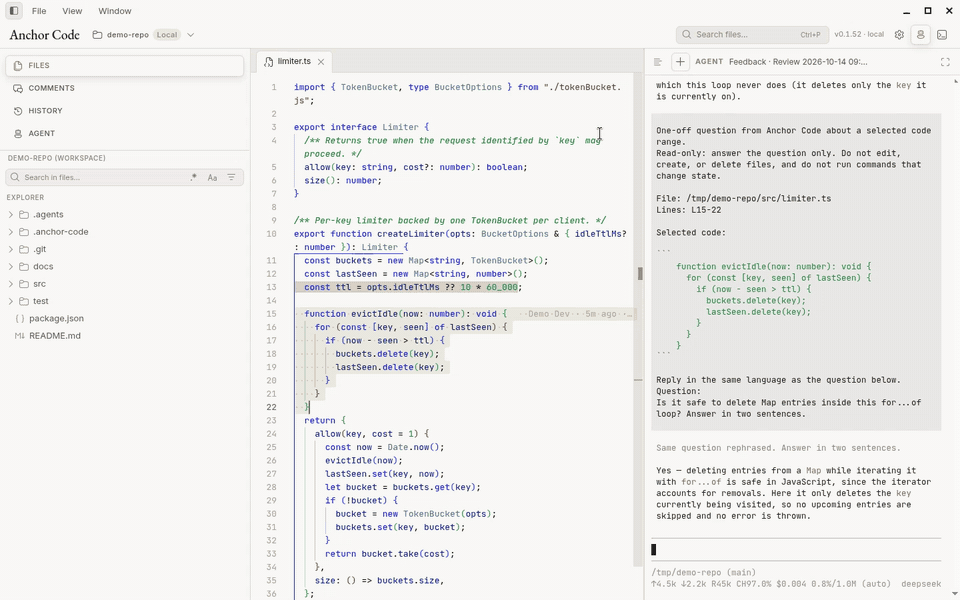This screenshot has height=600, width=960.
Task: Click the EXPLORER section header
Action: click(x=25, y=198)
